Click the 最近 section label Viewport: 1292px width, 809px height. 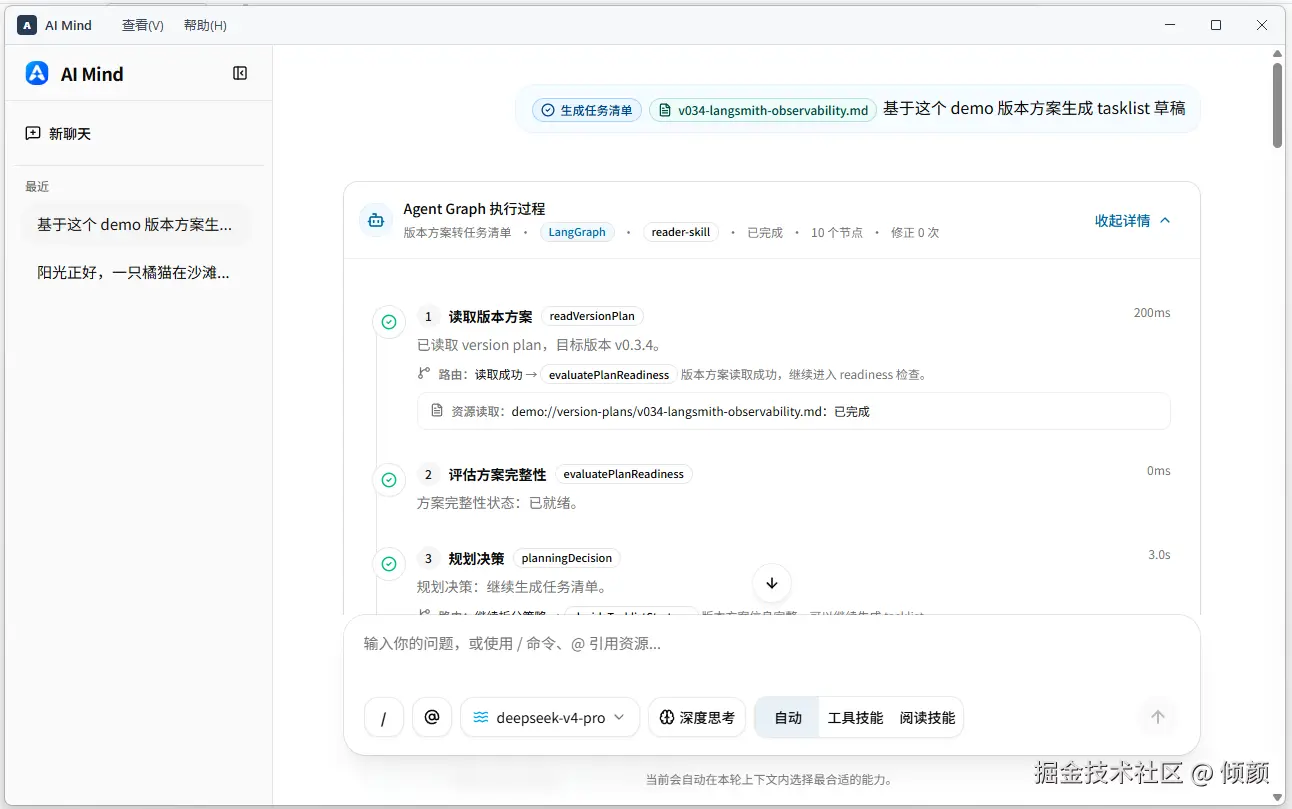[x=37, y=187]
